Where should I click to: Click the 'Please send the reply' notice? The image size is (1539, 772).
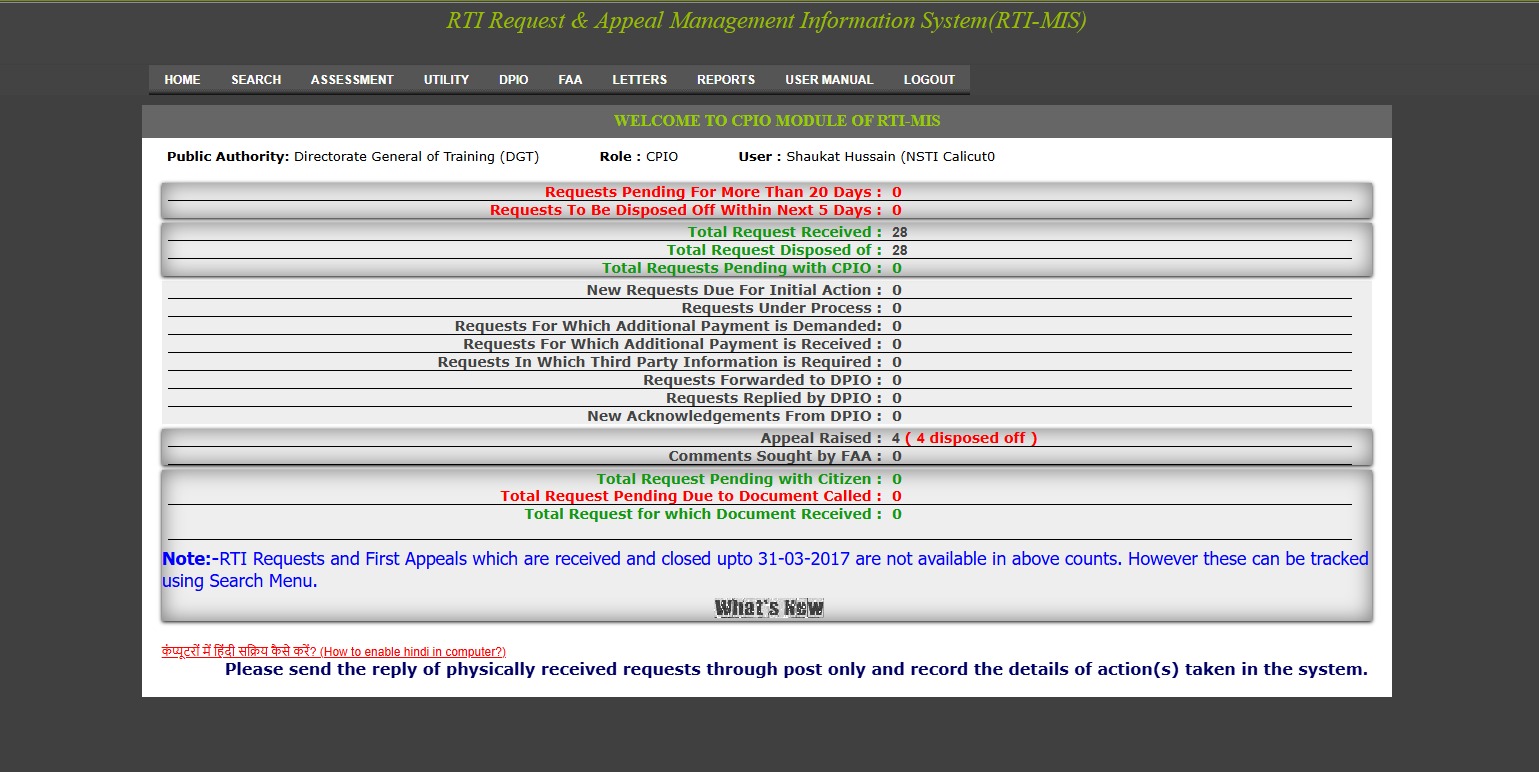click(x=796, y=670)
